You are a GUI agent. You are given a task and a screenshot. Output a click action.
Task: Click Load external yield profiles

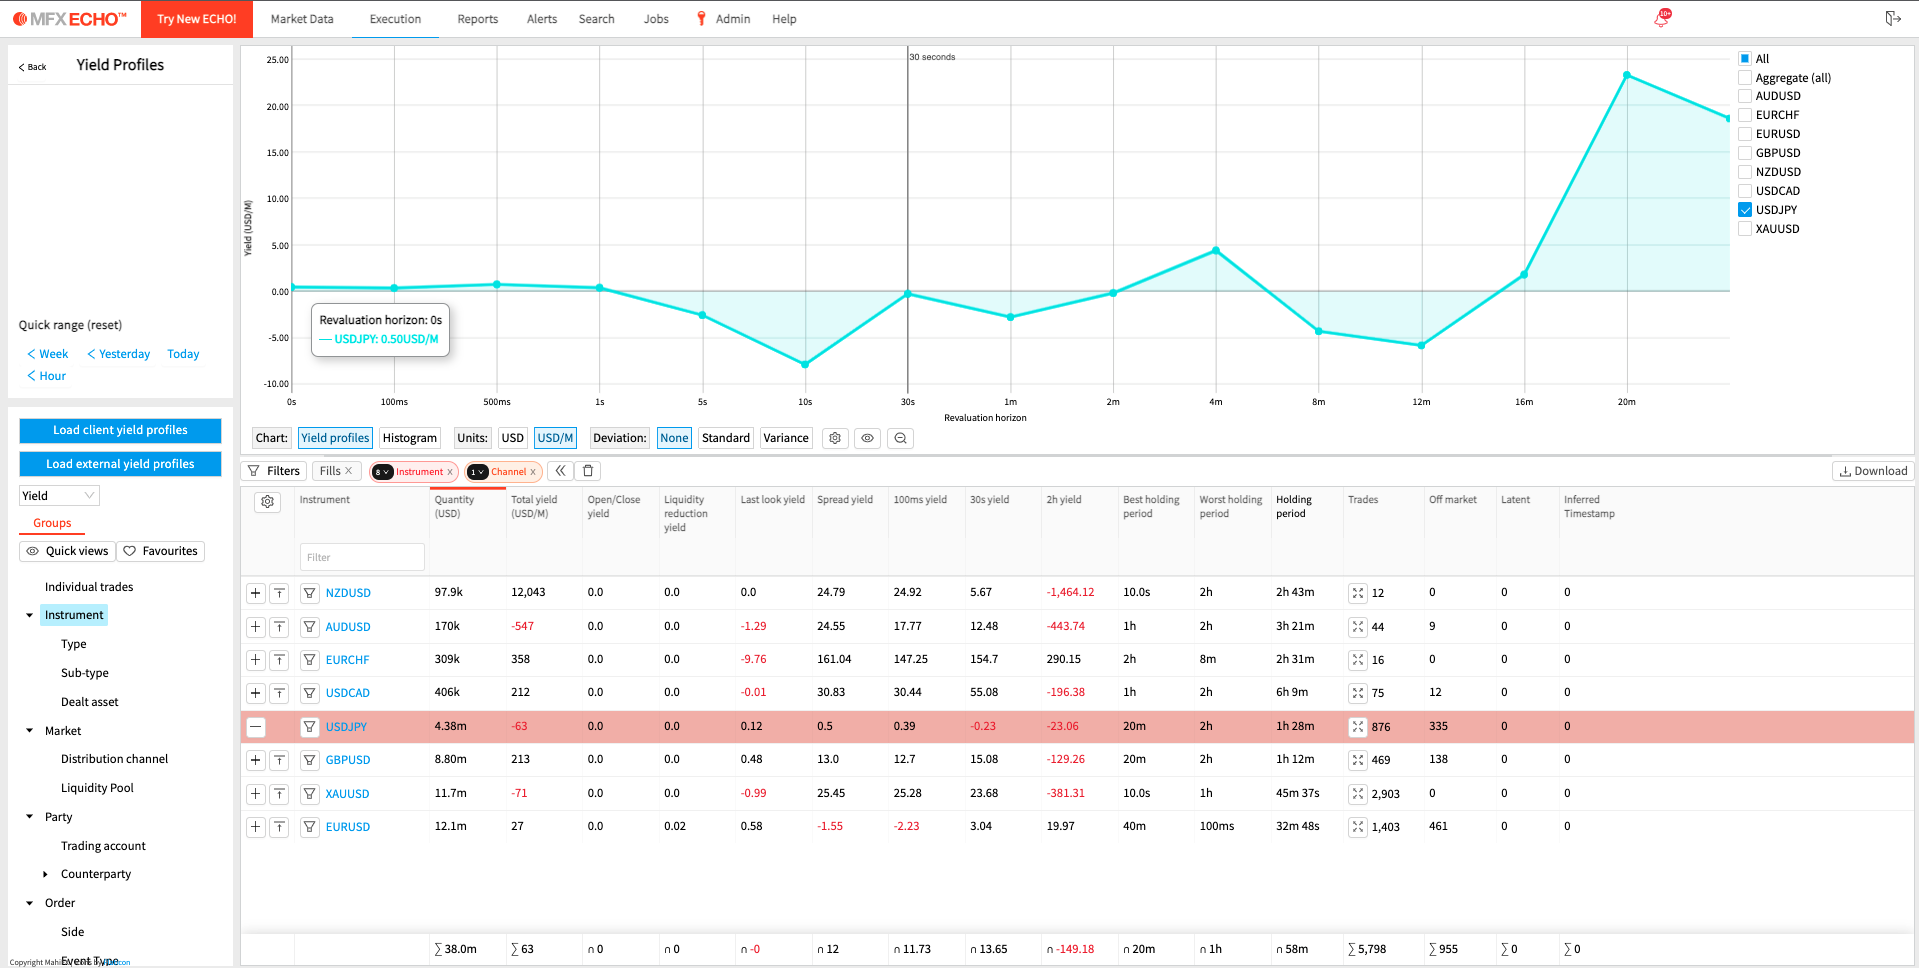pyautogui.click(x=120, y=464)
